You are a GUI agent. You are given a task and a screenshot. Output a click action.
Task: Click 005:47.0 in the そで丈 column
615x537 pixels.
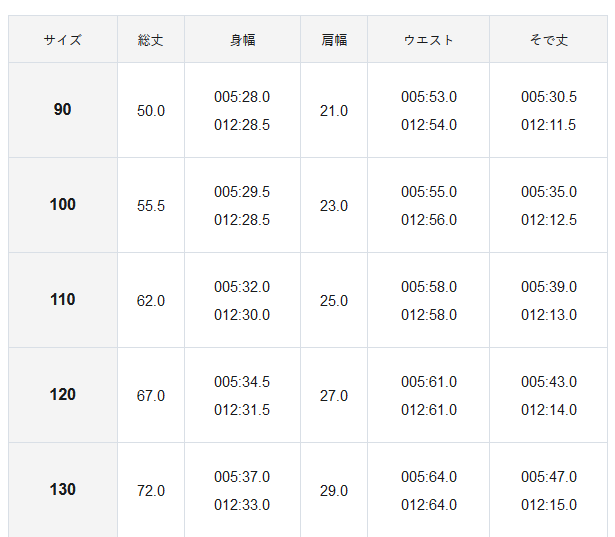[x=549, y=477]
